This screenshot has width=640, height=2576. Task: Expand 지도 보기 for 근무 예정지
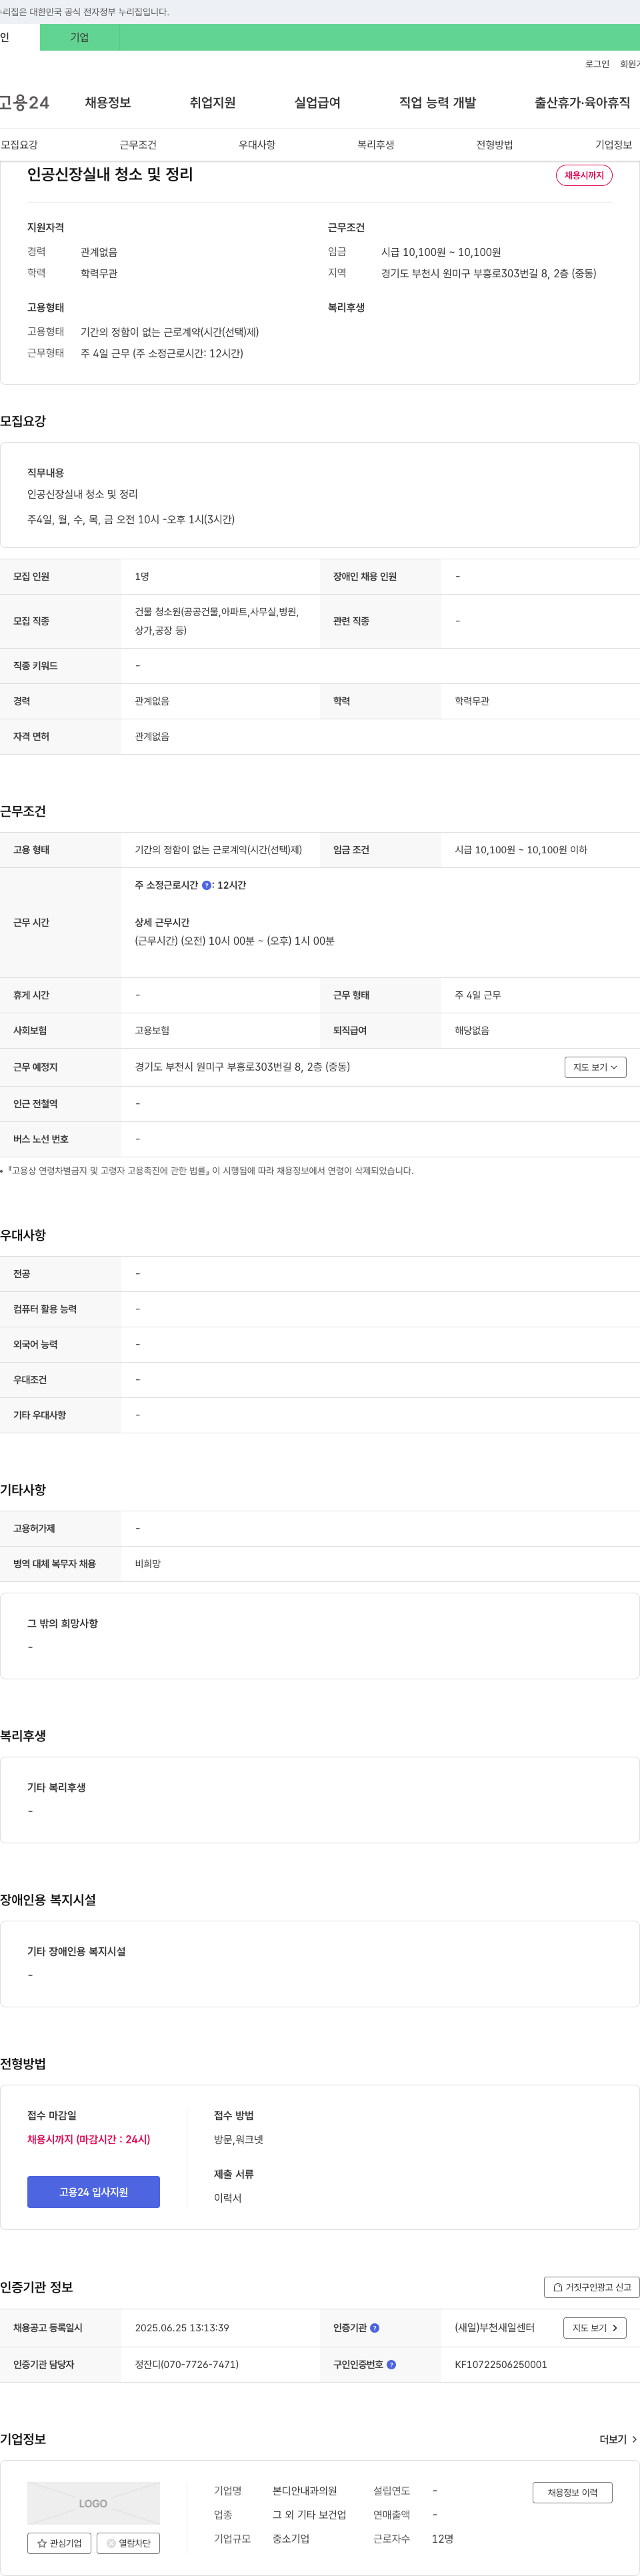595,1067
